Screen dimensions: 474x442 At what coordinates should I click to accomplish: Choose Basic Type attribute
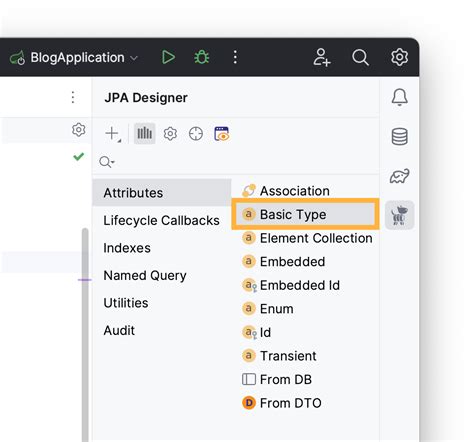tap(305, 214)
